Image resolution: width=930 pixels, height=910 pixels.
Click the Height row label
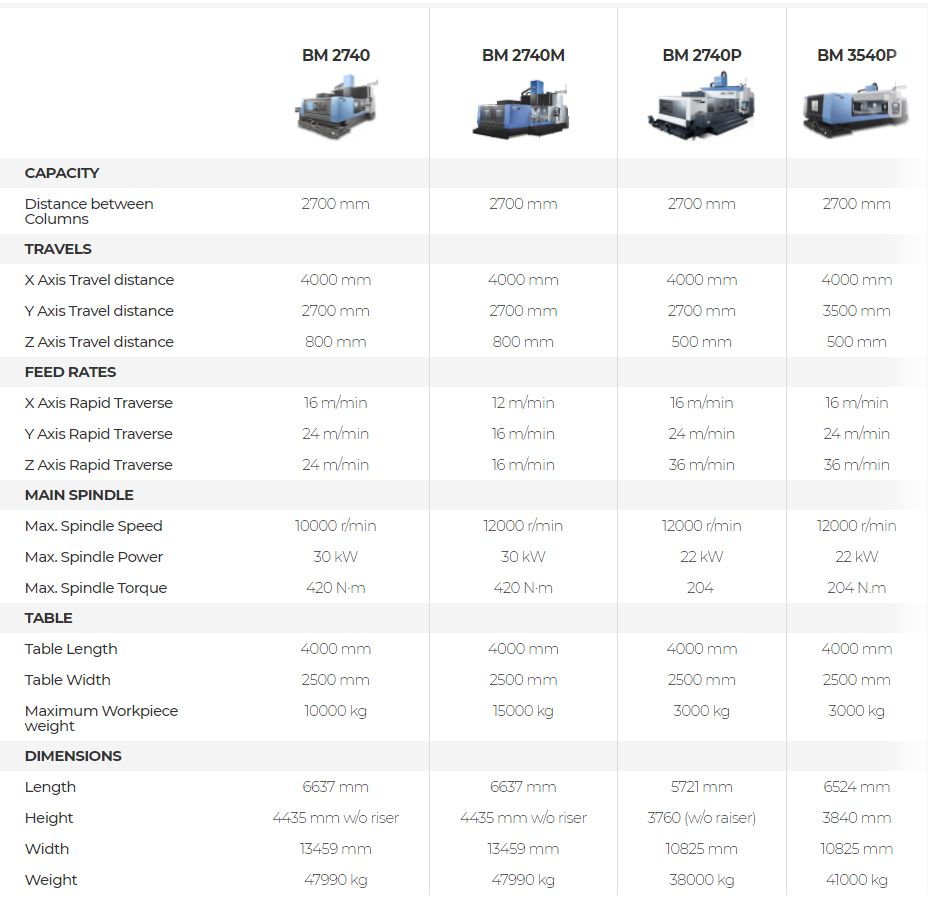coord(49,818)
